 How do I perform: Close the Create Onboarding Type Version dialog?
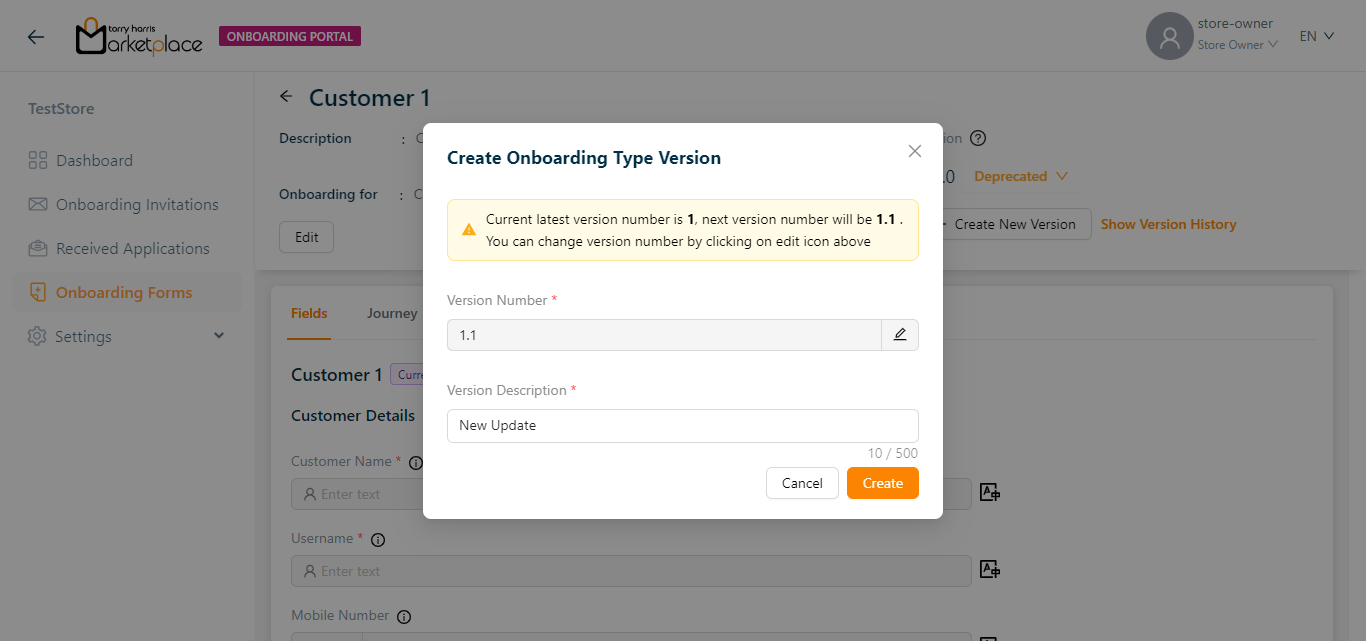914,151
